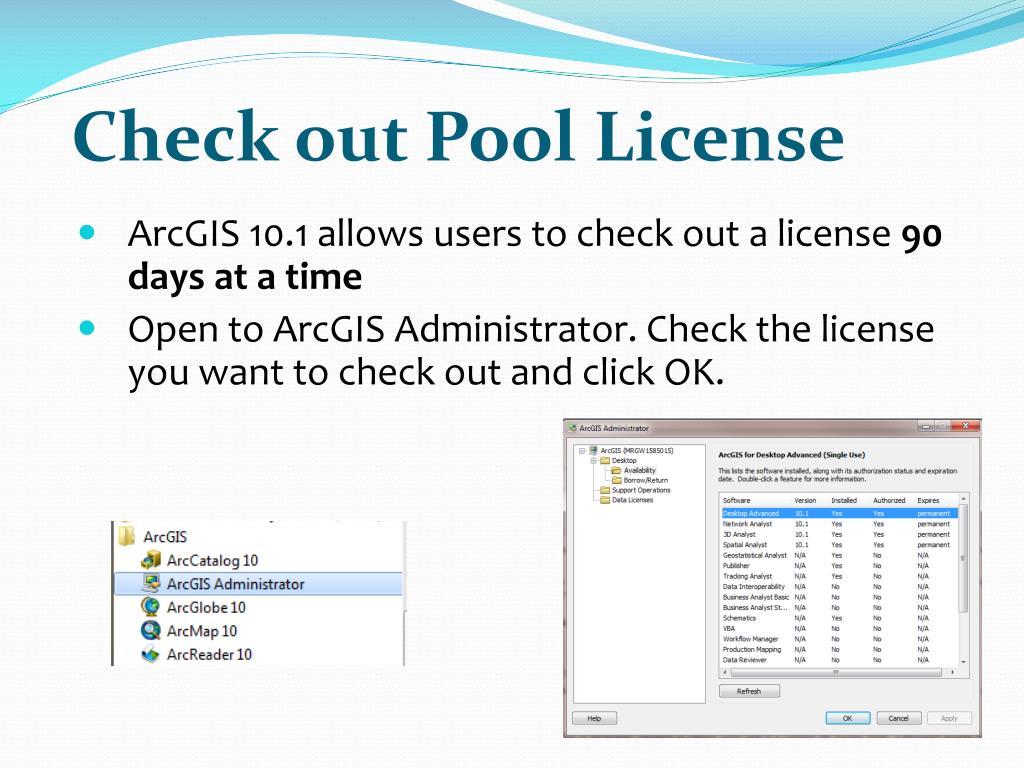1024x768 pixels.
Task: Sort by the Authorized column header
Action: tap(892, 500)
